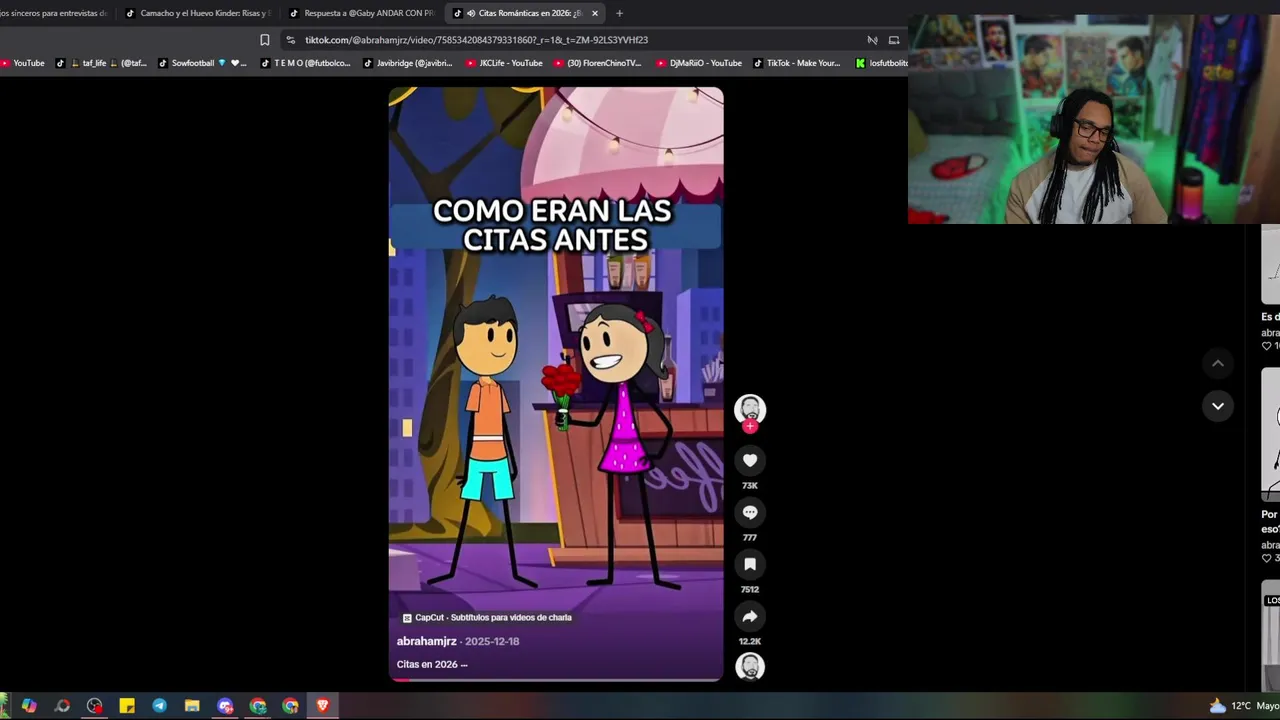Open the site settings icon beside the URL
This screenshot has width=1280, height=720.
tap(290, 40)
